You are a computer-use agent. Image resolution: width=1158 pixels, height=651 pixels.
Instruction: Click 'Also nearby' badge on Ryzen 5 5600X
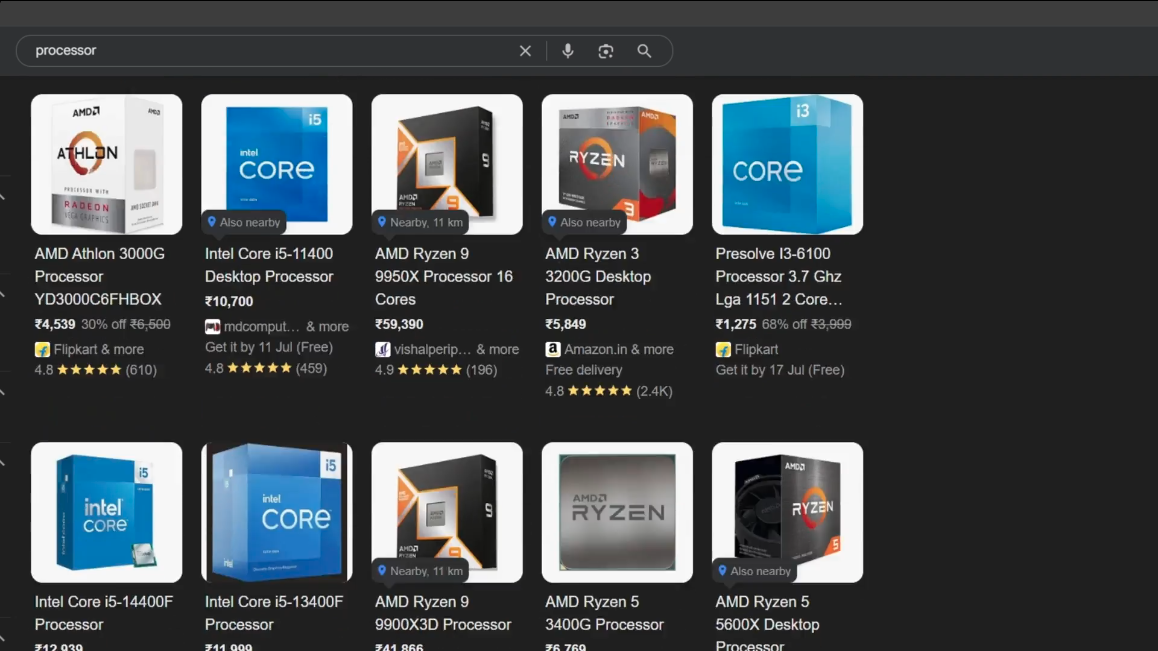coord(755,570)
